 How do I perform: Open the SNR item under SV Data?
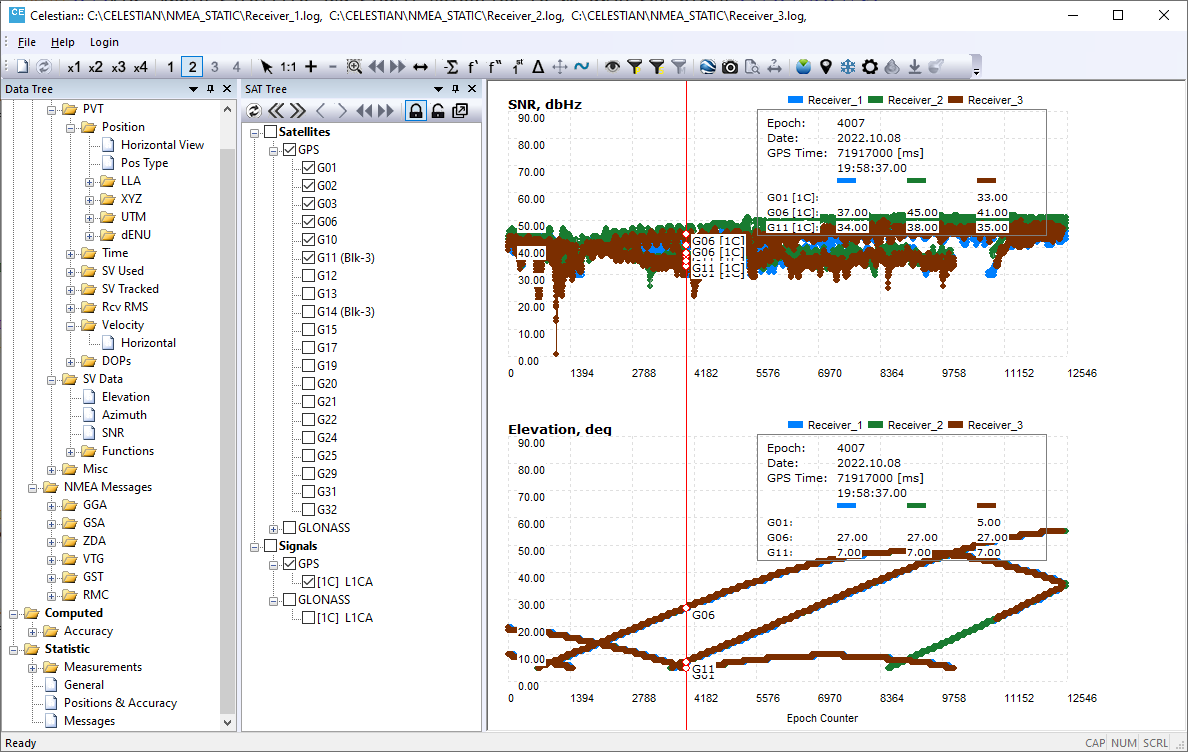tap(113, 433)
